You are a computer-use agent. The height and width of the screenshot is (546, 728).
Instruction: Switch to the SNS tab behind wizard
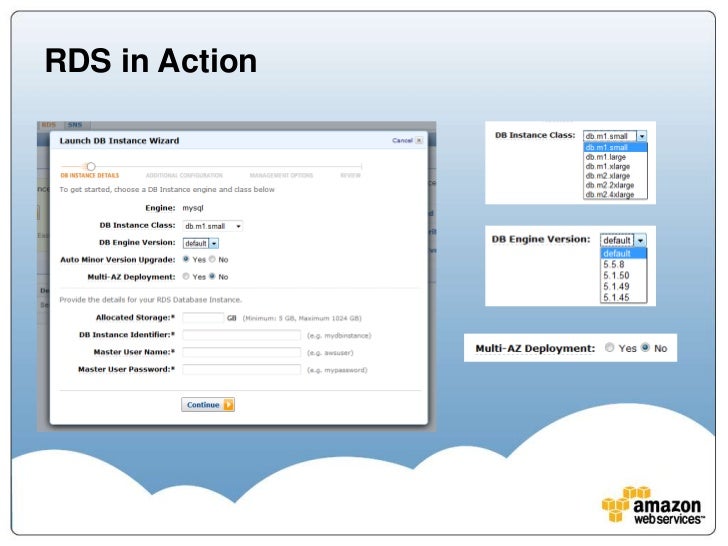point(75,125)
